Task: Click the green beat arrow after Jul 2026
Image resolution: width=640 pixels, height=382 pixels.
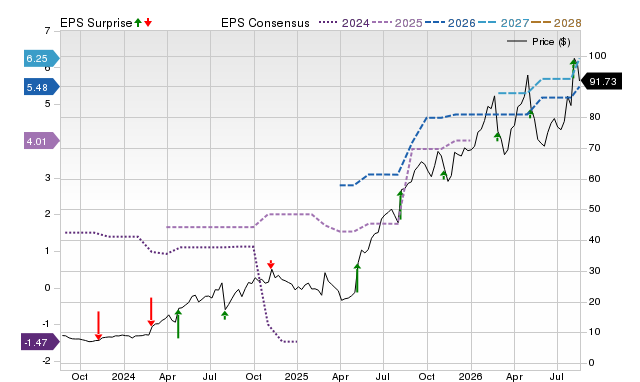Action: [574, 68]
